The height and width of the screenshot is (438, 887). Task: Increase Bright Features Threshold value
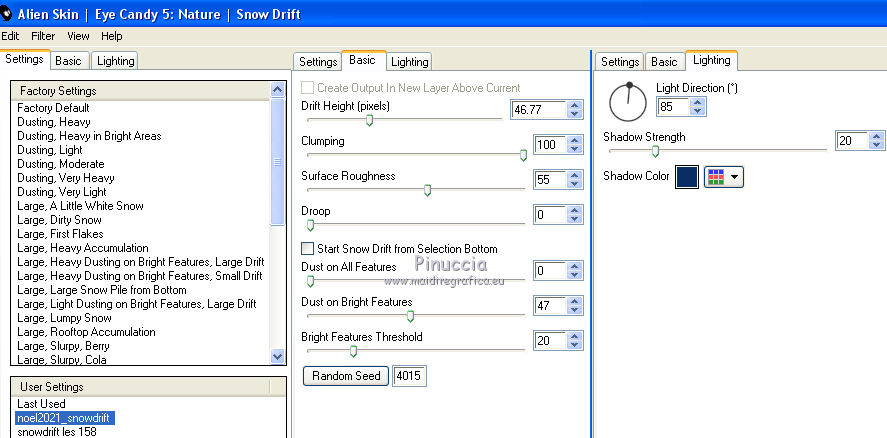575,337
